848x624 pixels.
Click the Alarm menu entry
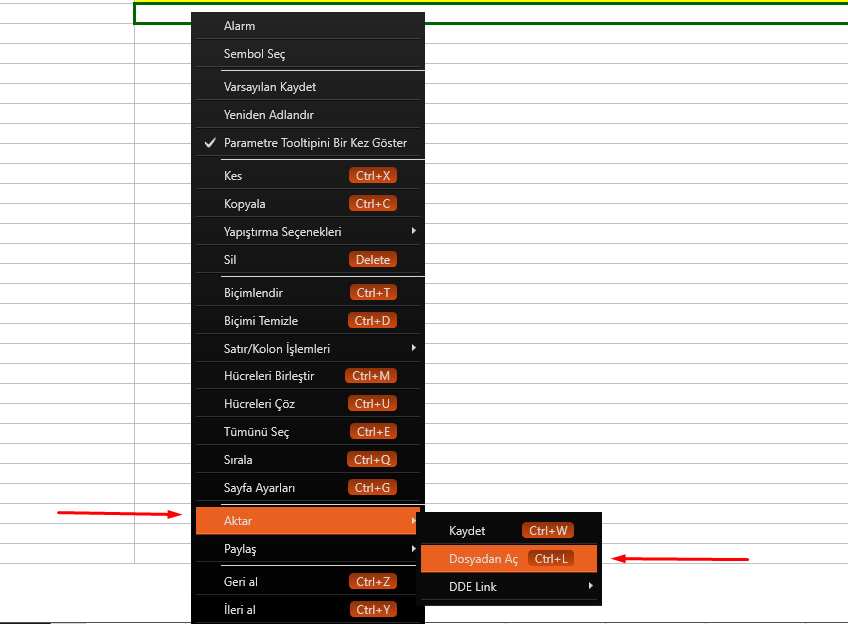(240, 26)
